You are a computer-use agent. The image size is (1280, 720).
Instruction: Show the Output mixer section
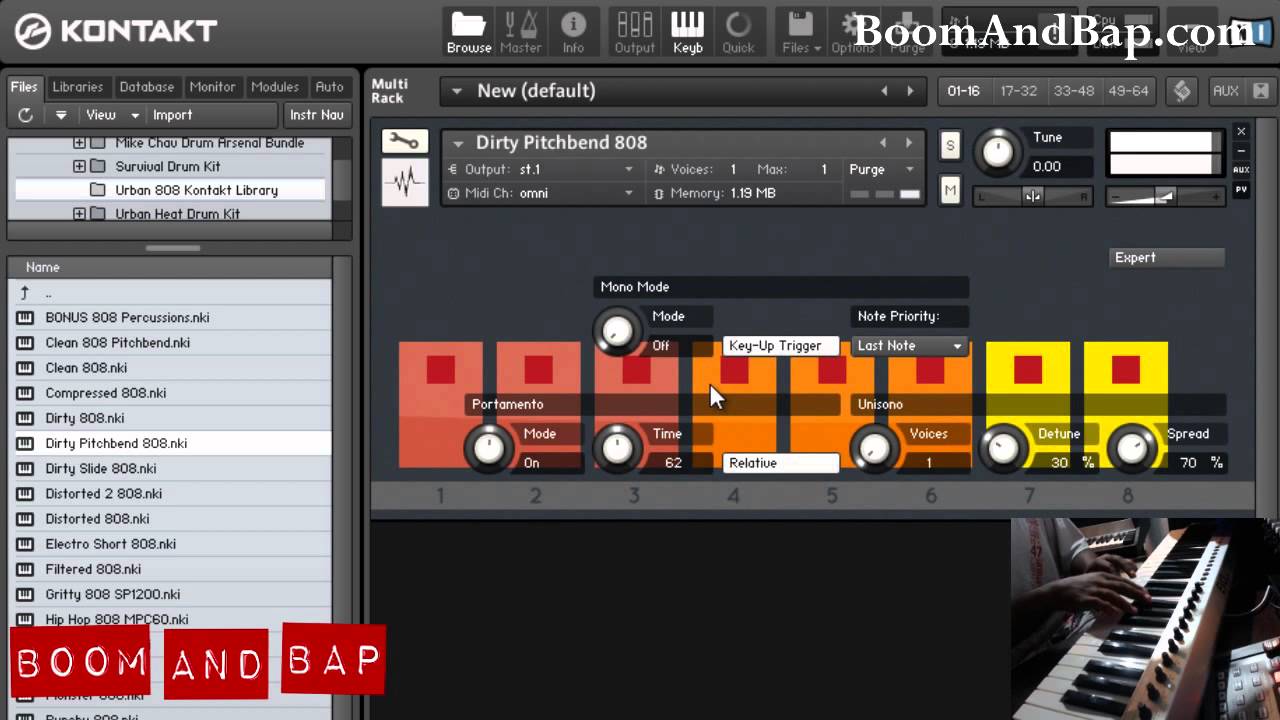634,32
